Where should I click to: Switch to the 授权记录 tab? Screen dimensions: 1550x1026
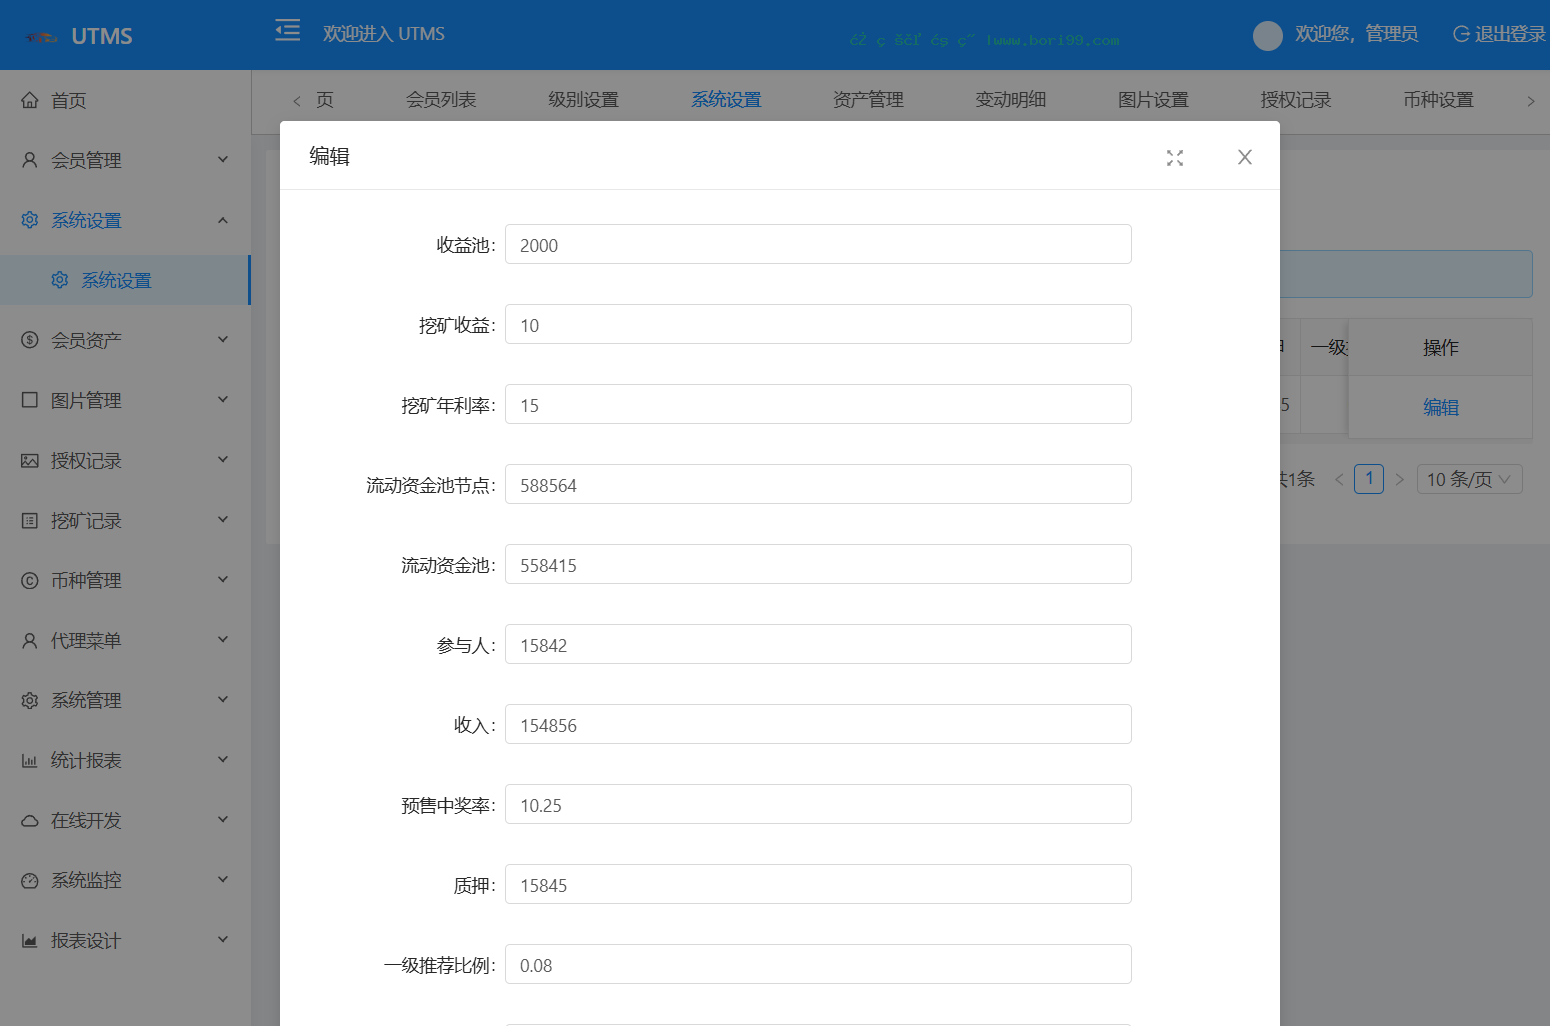coord(1296,100)
